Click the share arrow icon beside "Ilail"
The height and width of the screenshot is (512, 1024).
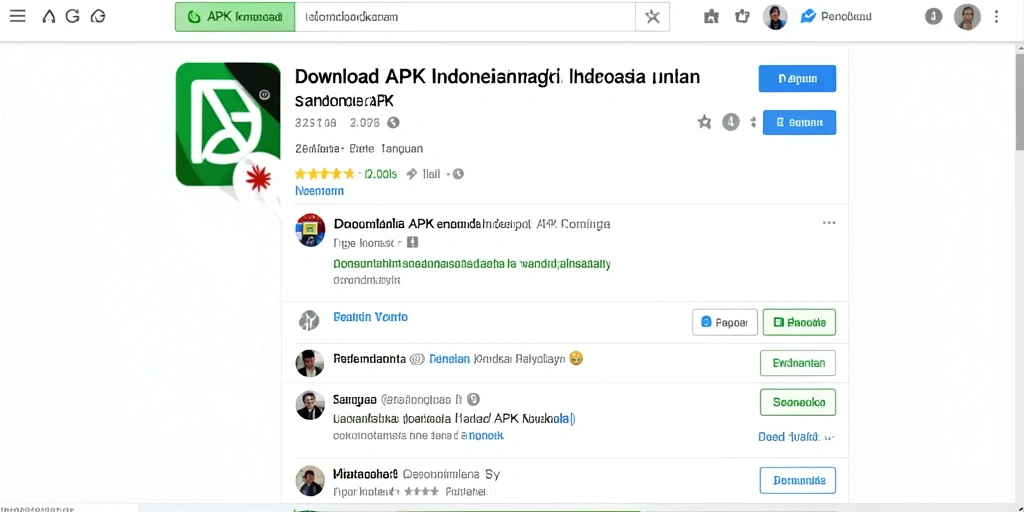(x=411, y=174)
